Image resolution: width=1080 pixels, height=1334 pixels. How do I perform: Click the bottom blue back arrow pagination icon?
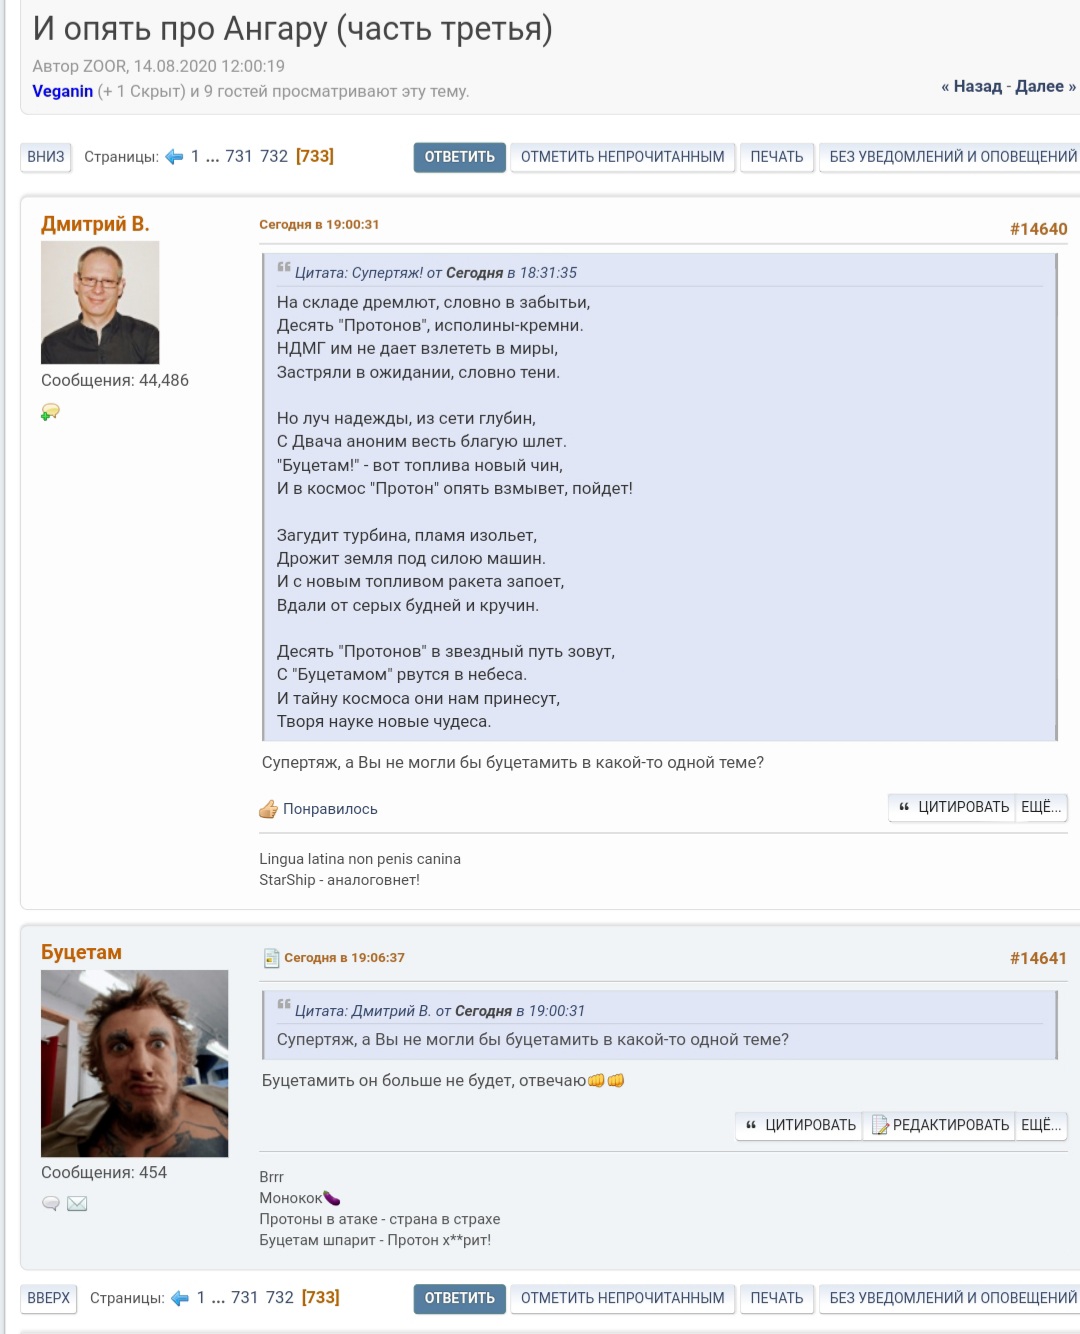click(180, 1298)
